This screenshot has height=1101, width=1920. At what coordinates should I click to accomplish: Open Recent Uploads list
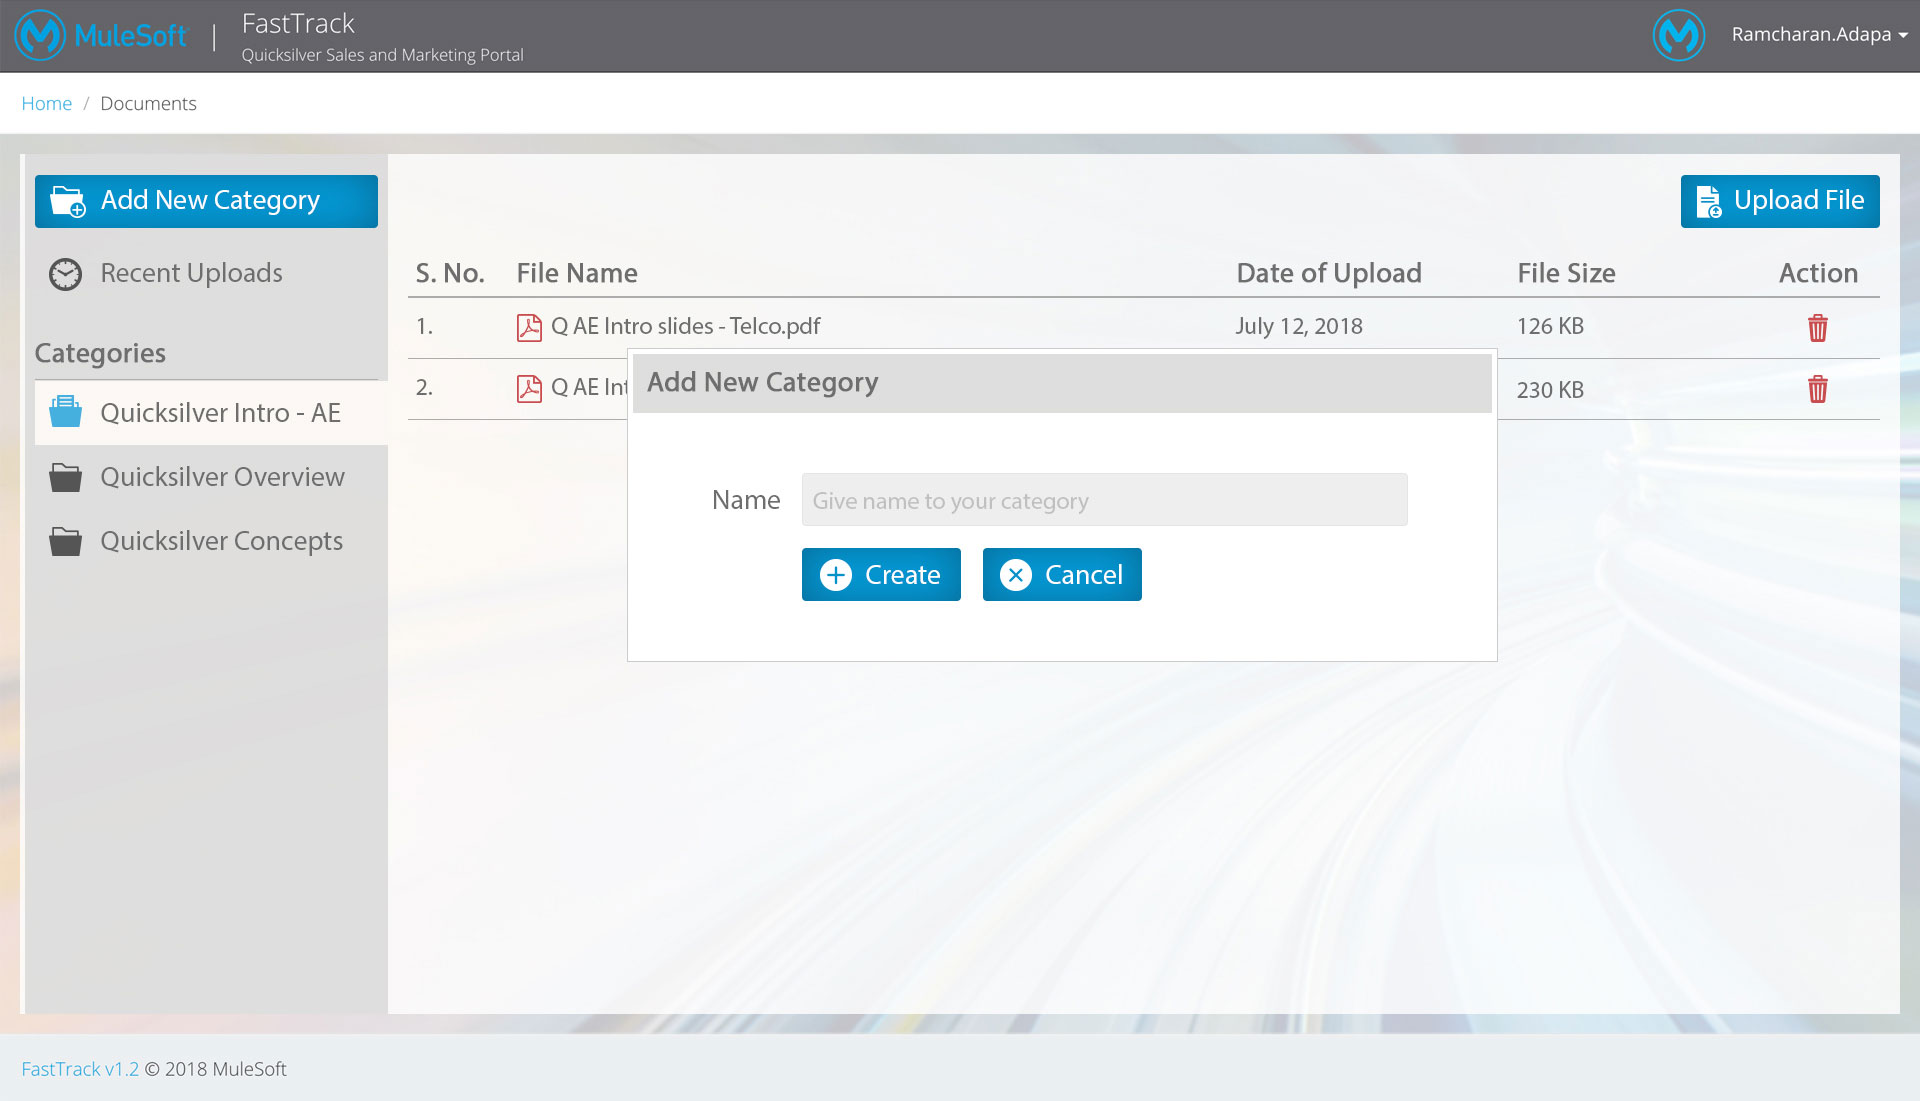[x=191, y=273]
